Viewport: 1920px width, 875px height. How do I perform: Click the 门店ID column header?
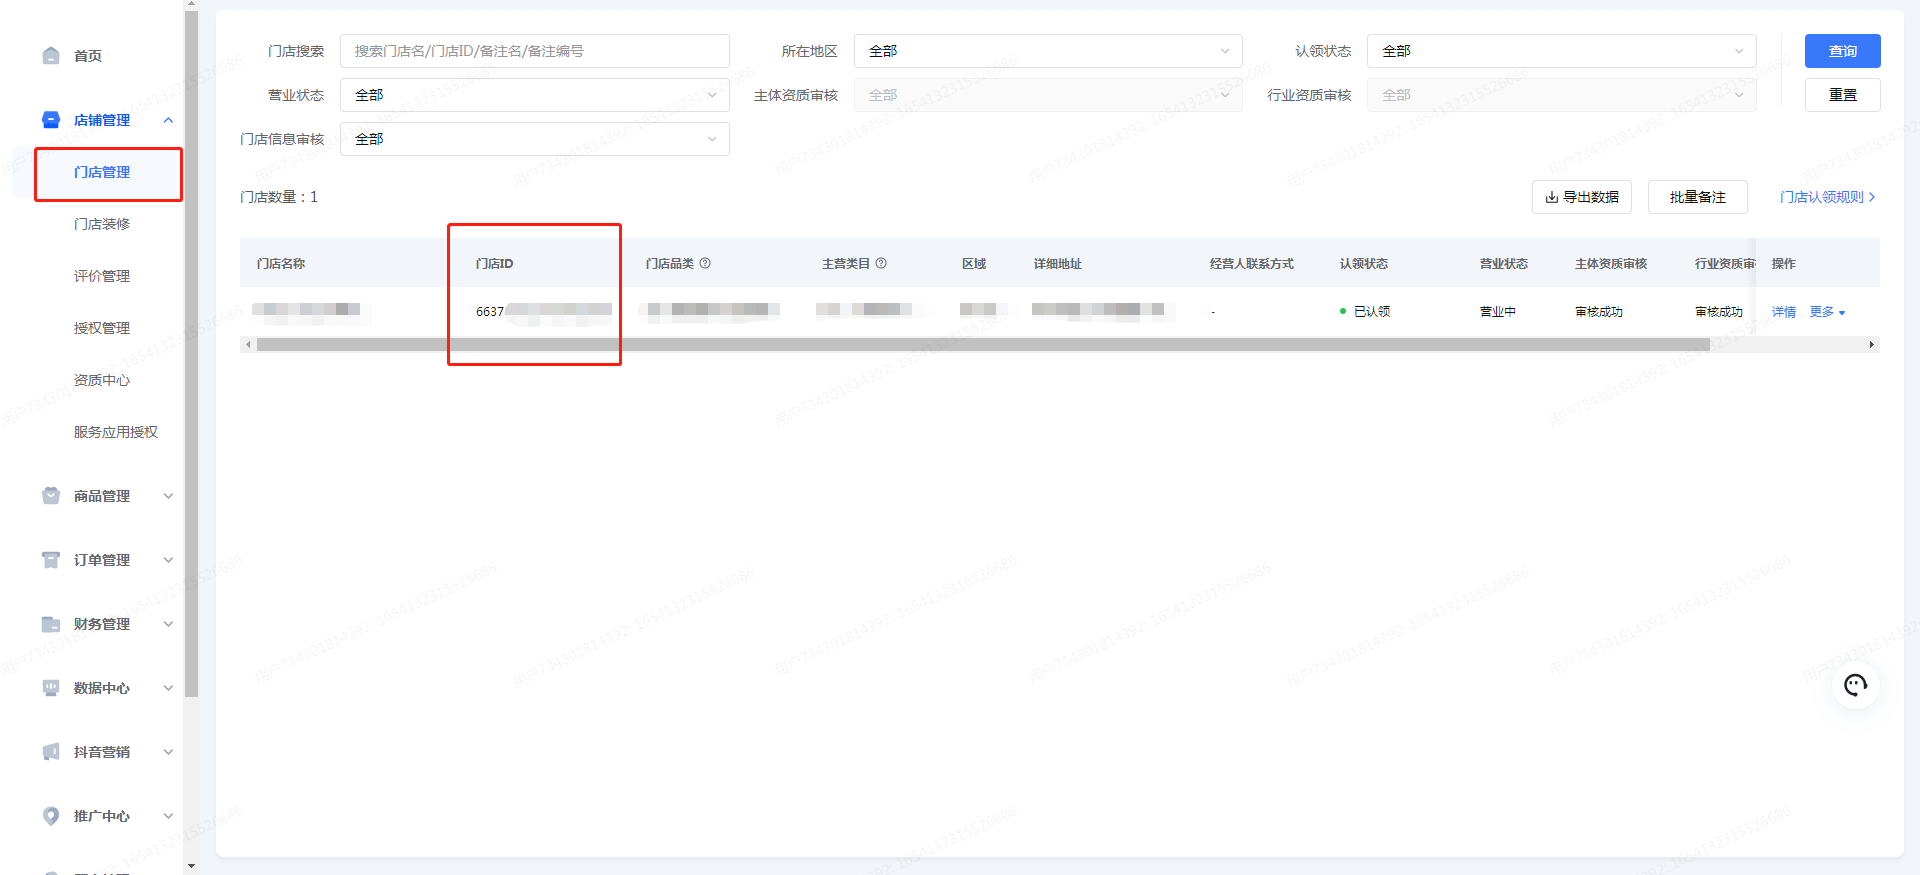click(494, 263)
